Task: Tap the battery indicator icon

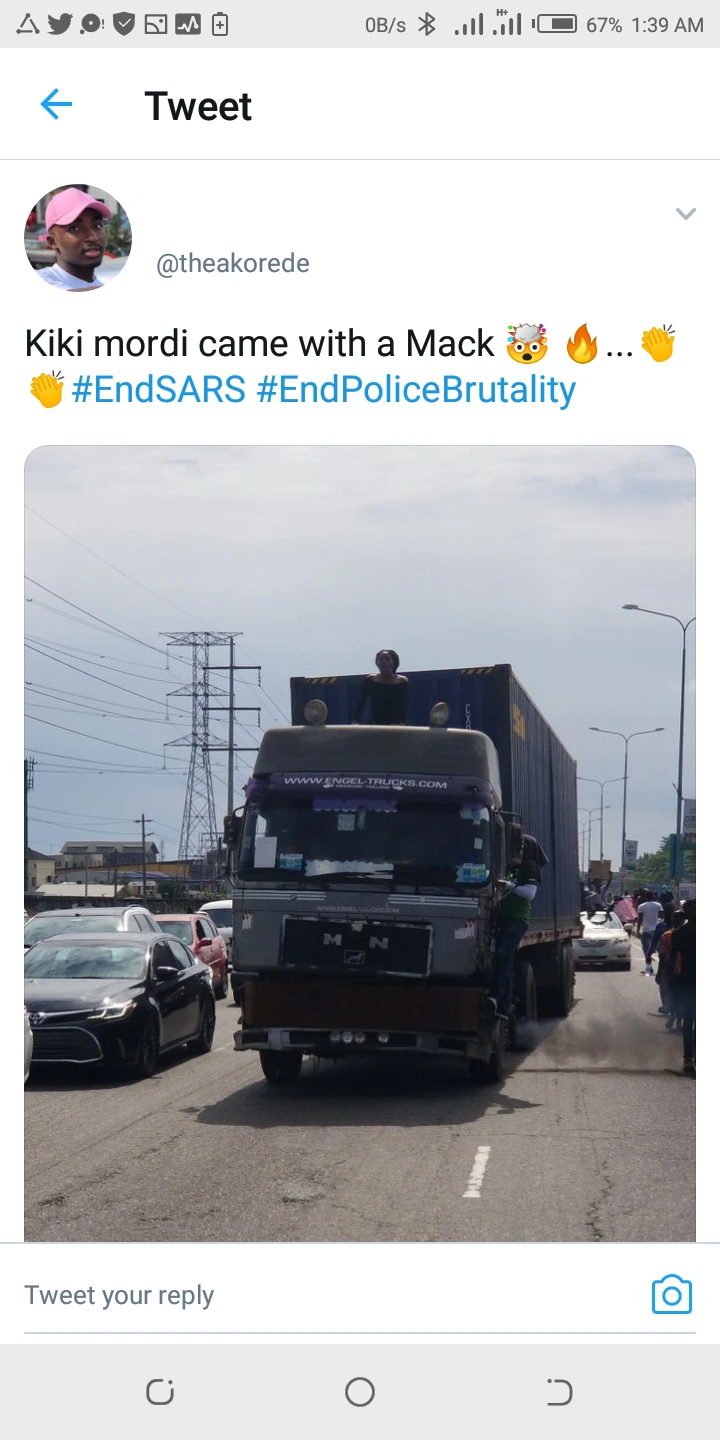Action: 556,24
